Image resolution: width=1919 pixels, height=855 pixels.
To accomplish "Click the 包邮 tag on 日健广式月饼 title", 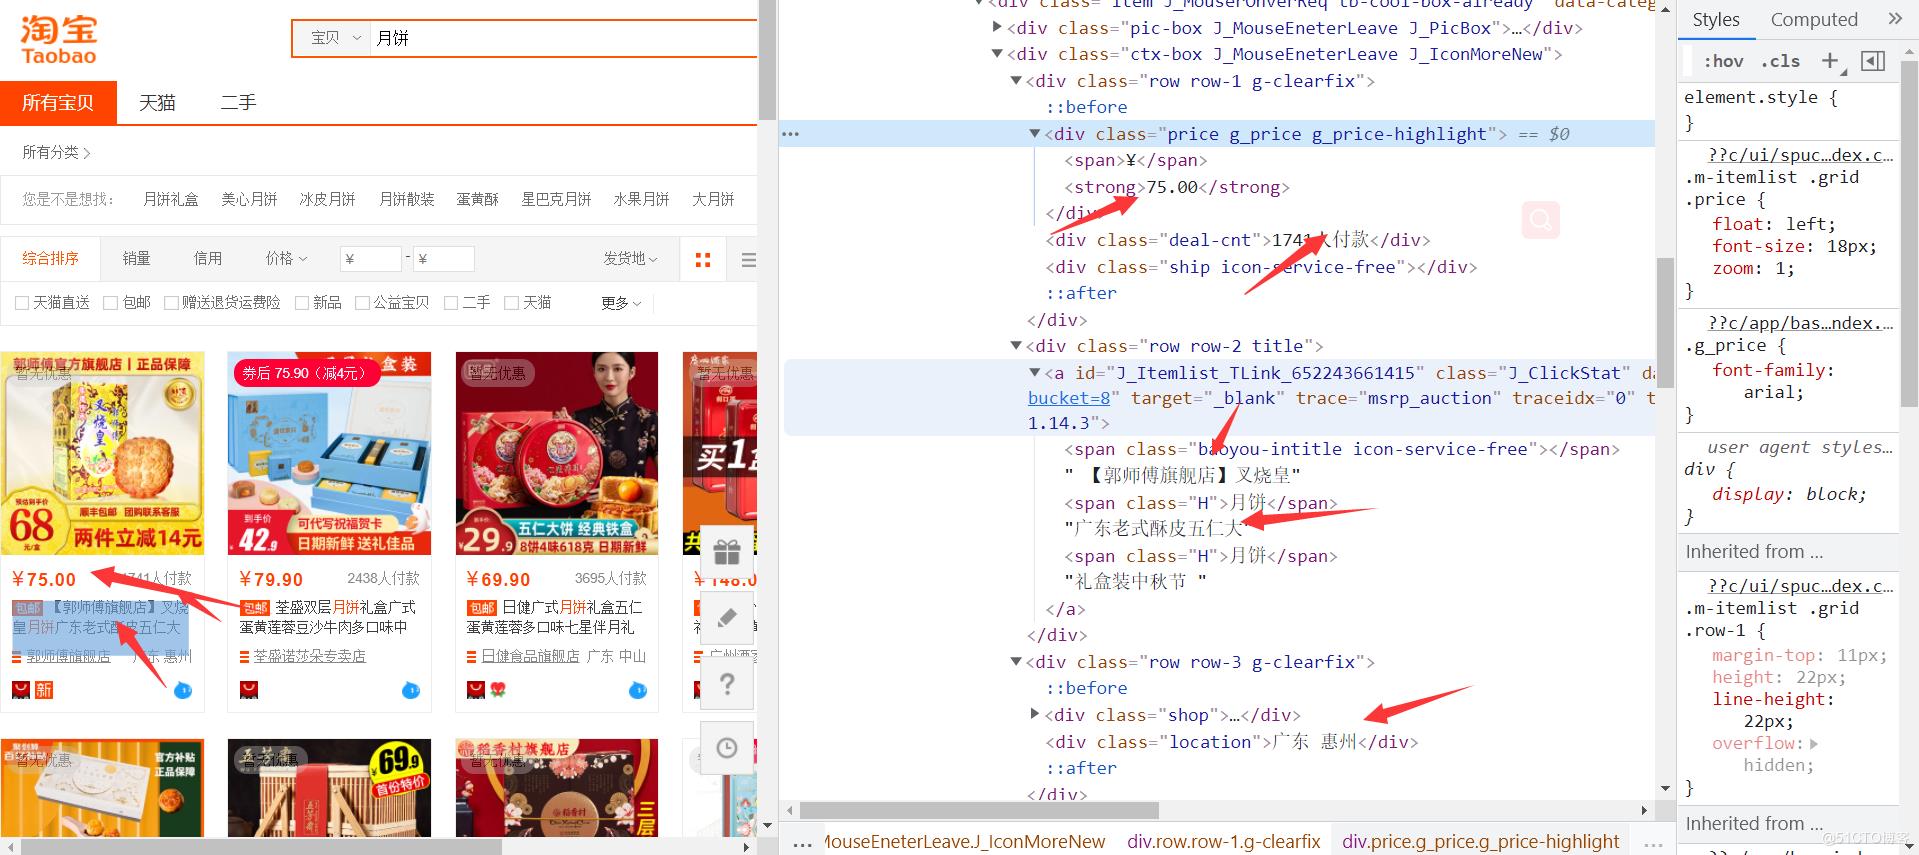I will coord(482,607).
